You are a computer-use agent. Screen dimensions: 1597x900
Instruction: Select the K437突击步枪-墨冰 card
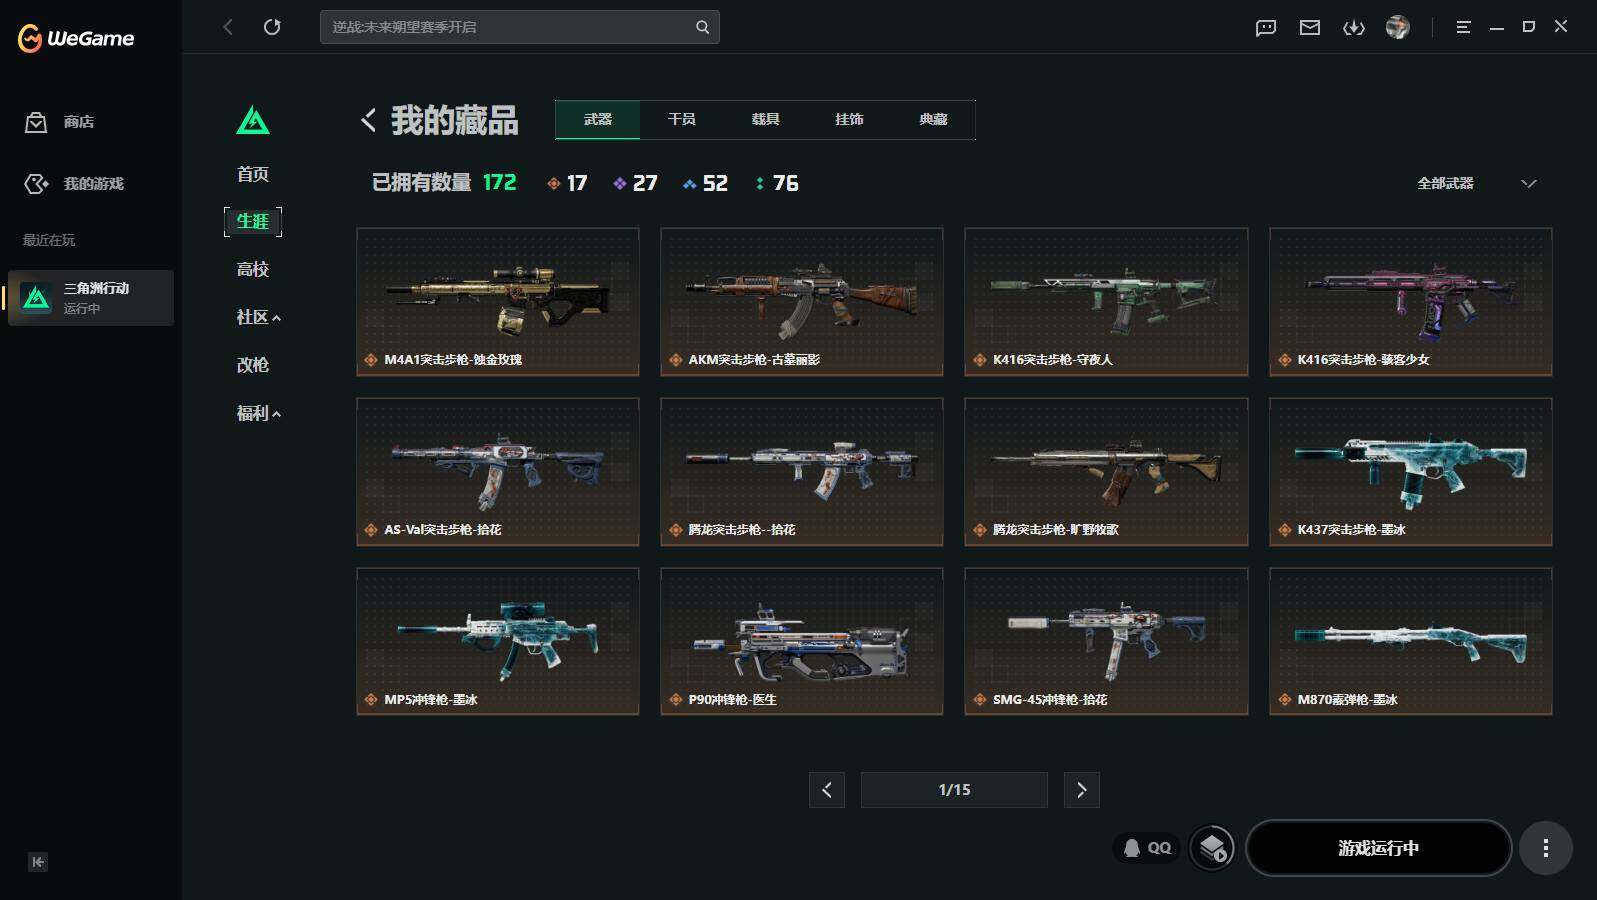pyautogui.click(x=1411, y=472)
